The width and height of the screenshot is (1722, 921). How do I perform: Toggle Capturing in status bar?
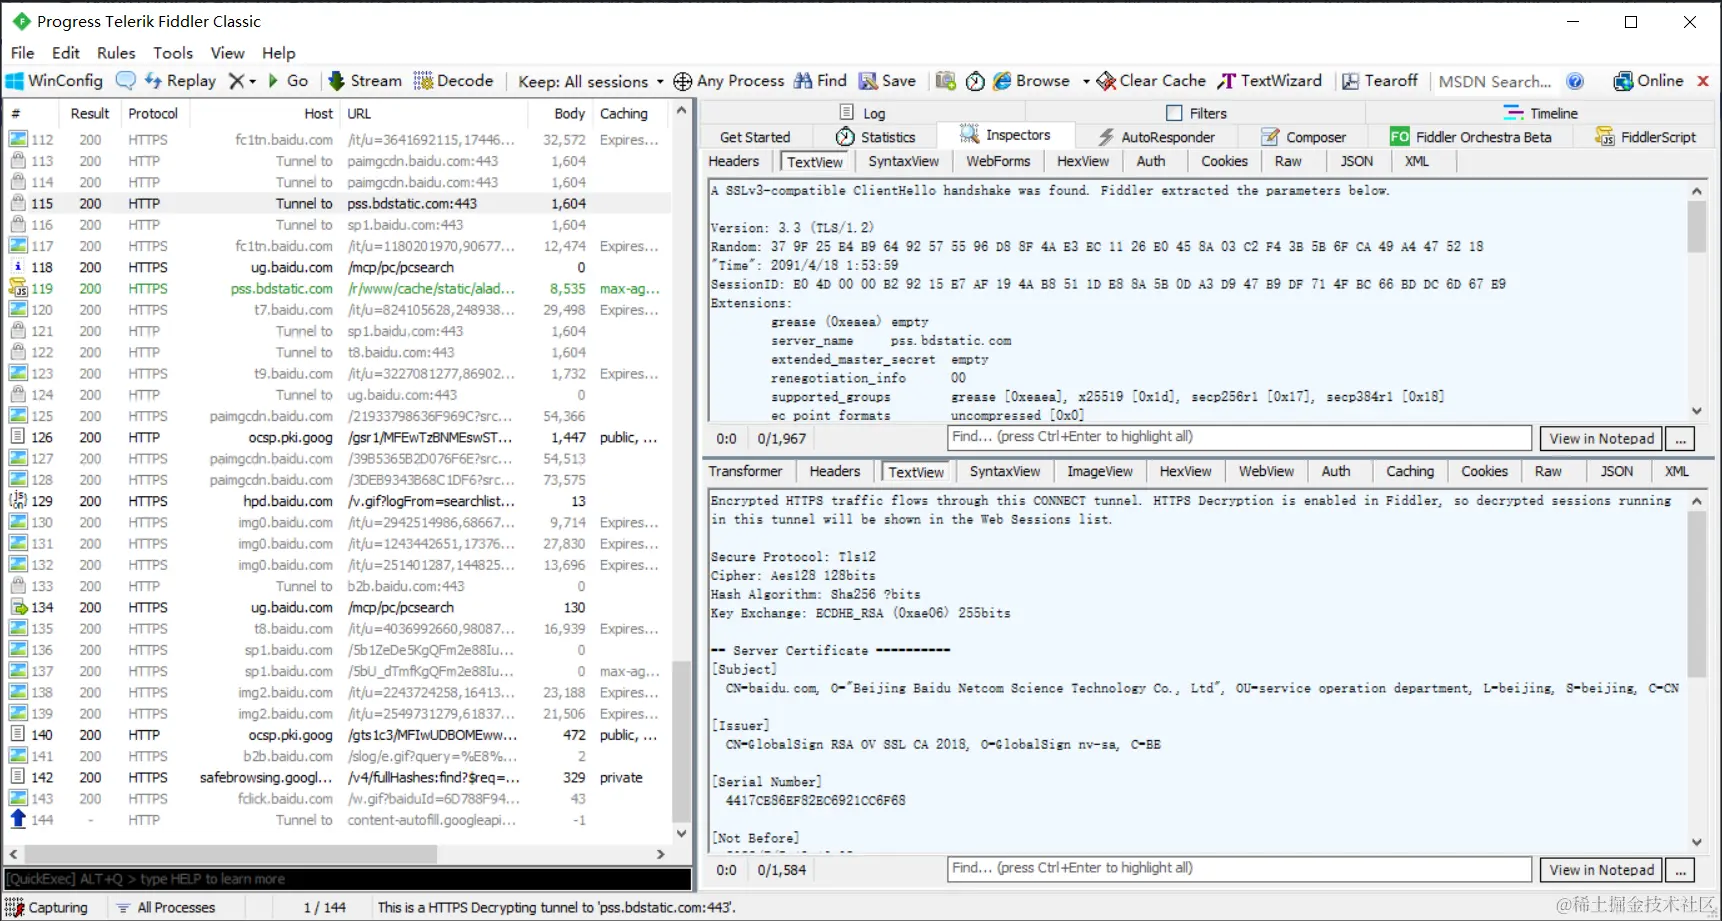tap(48, 908)
